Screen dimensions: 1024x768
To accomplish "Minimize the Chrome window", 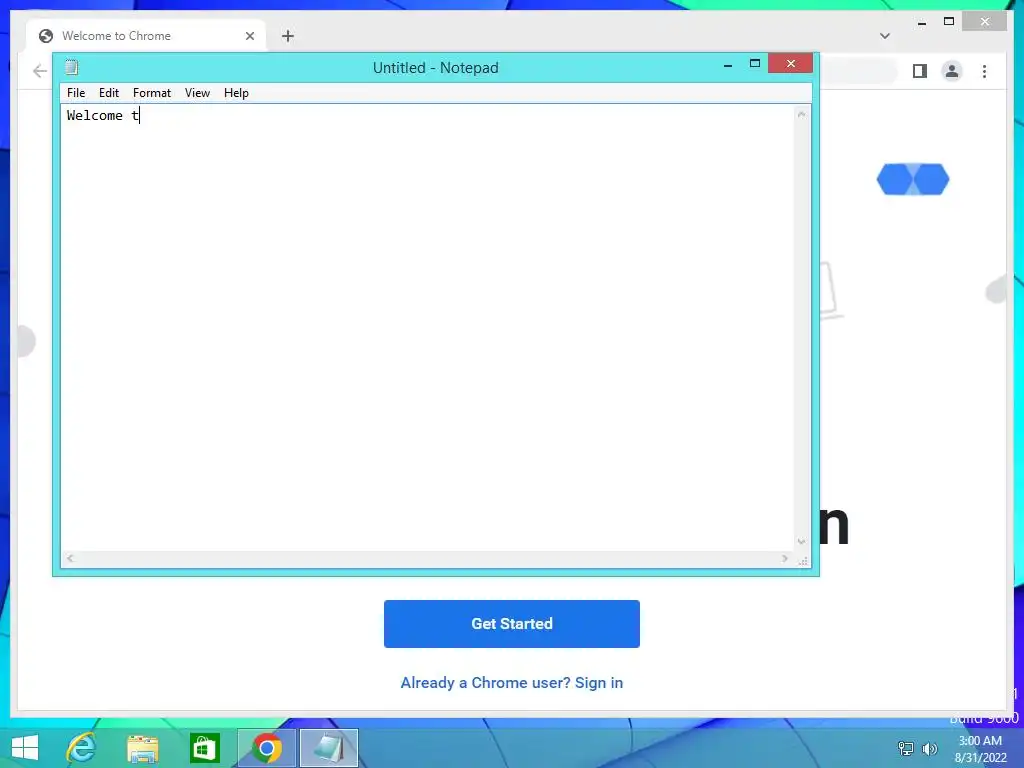I will pos(921,22).
